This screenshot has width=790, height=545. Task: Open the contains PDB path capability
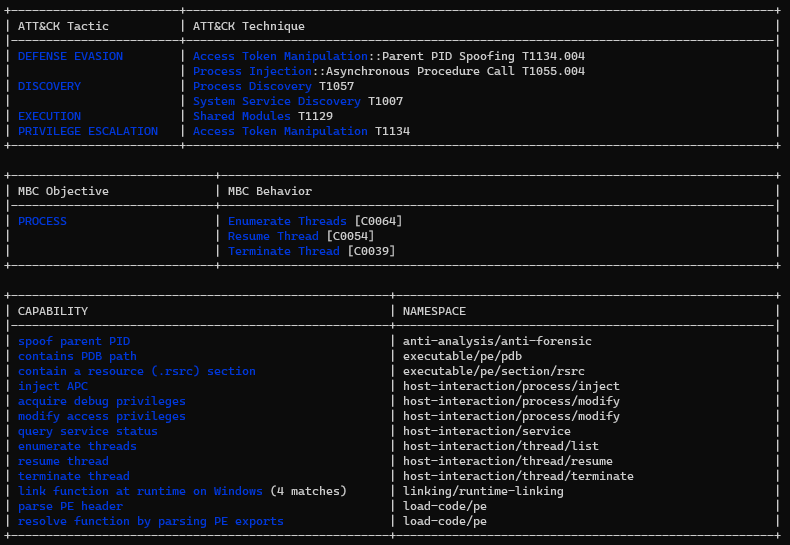point(77,356)
